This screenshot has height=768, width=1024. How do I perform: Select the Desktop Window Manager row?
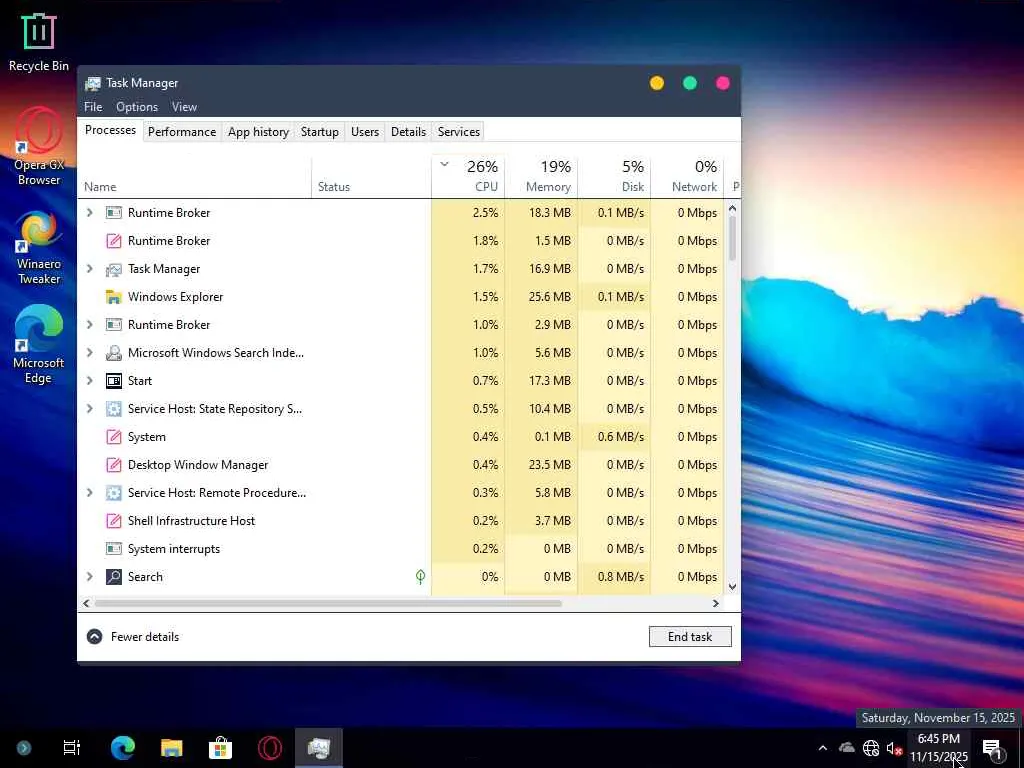(x=400, y=465)
